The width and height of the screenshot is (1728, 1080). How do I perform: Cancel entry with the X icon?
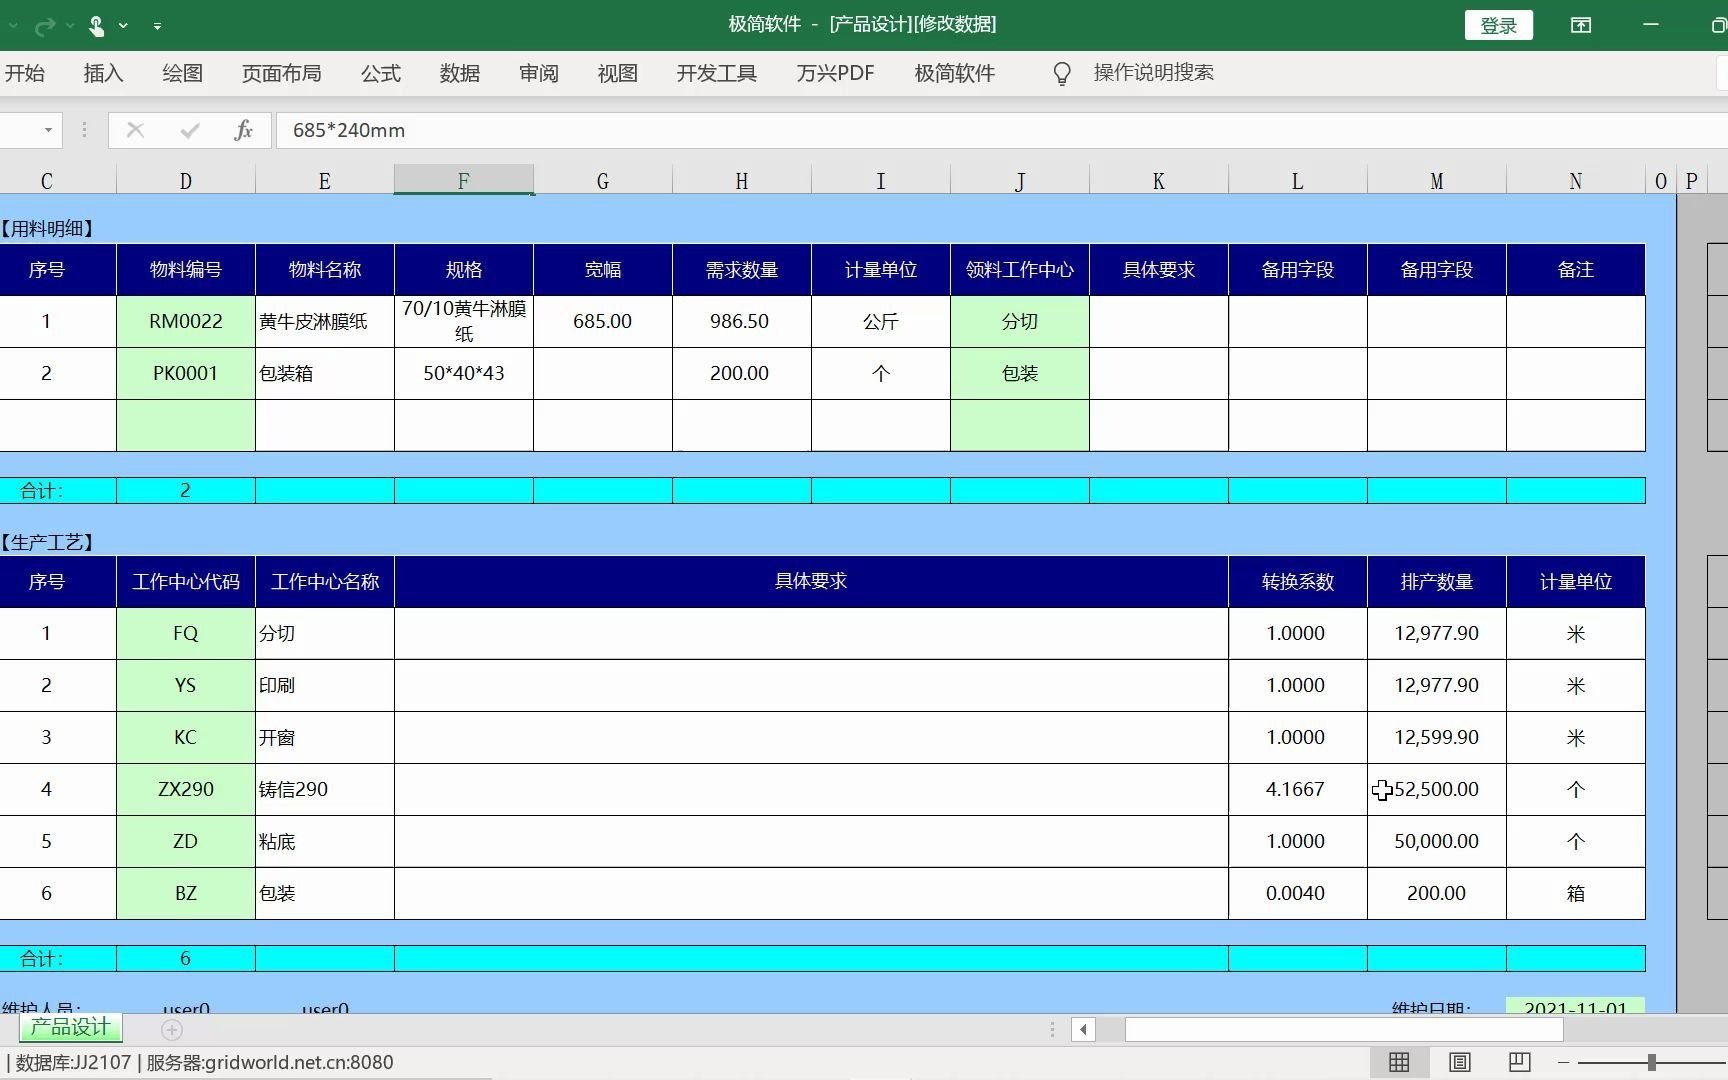pyautogui.click(x=135, y=130)
